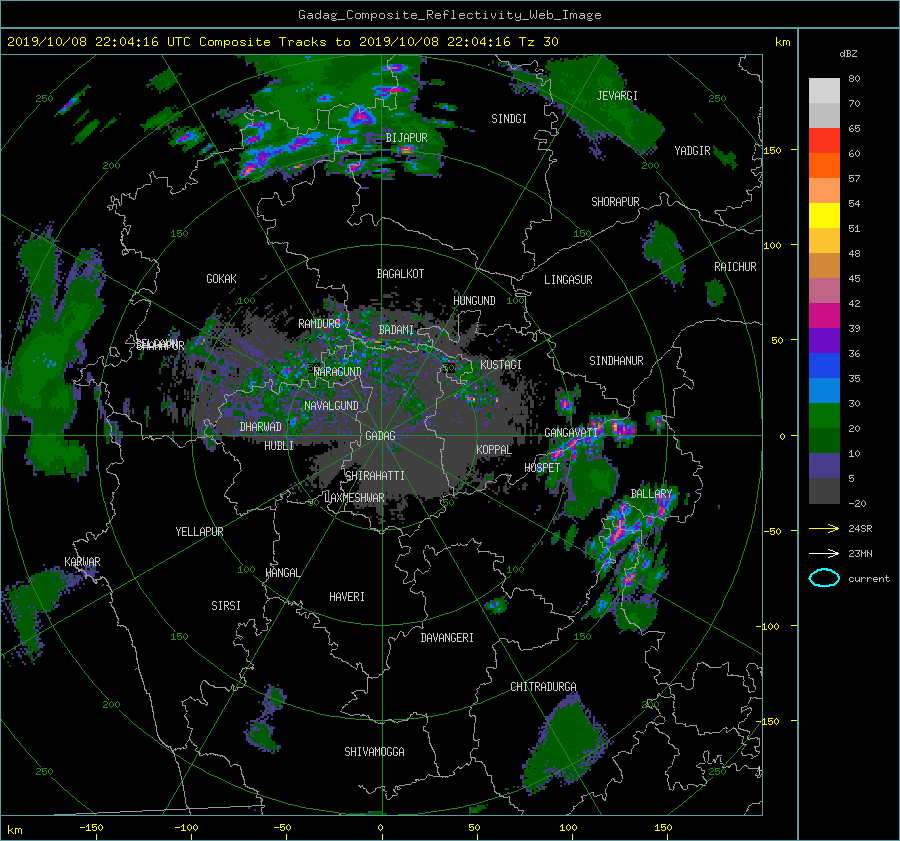Click the BIJAPUR city label
The height and width of the screenshot is (841, 900).
pyautogui.click(x=406, y=138)
